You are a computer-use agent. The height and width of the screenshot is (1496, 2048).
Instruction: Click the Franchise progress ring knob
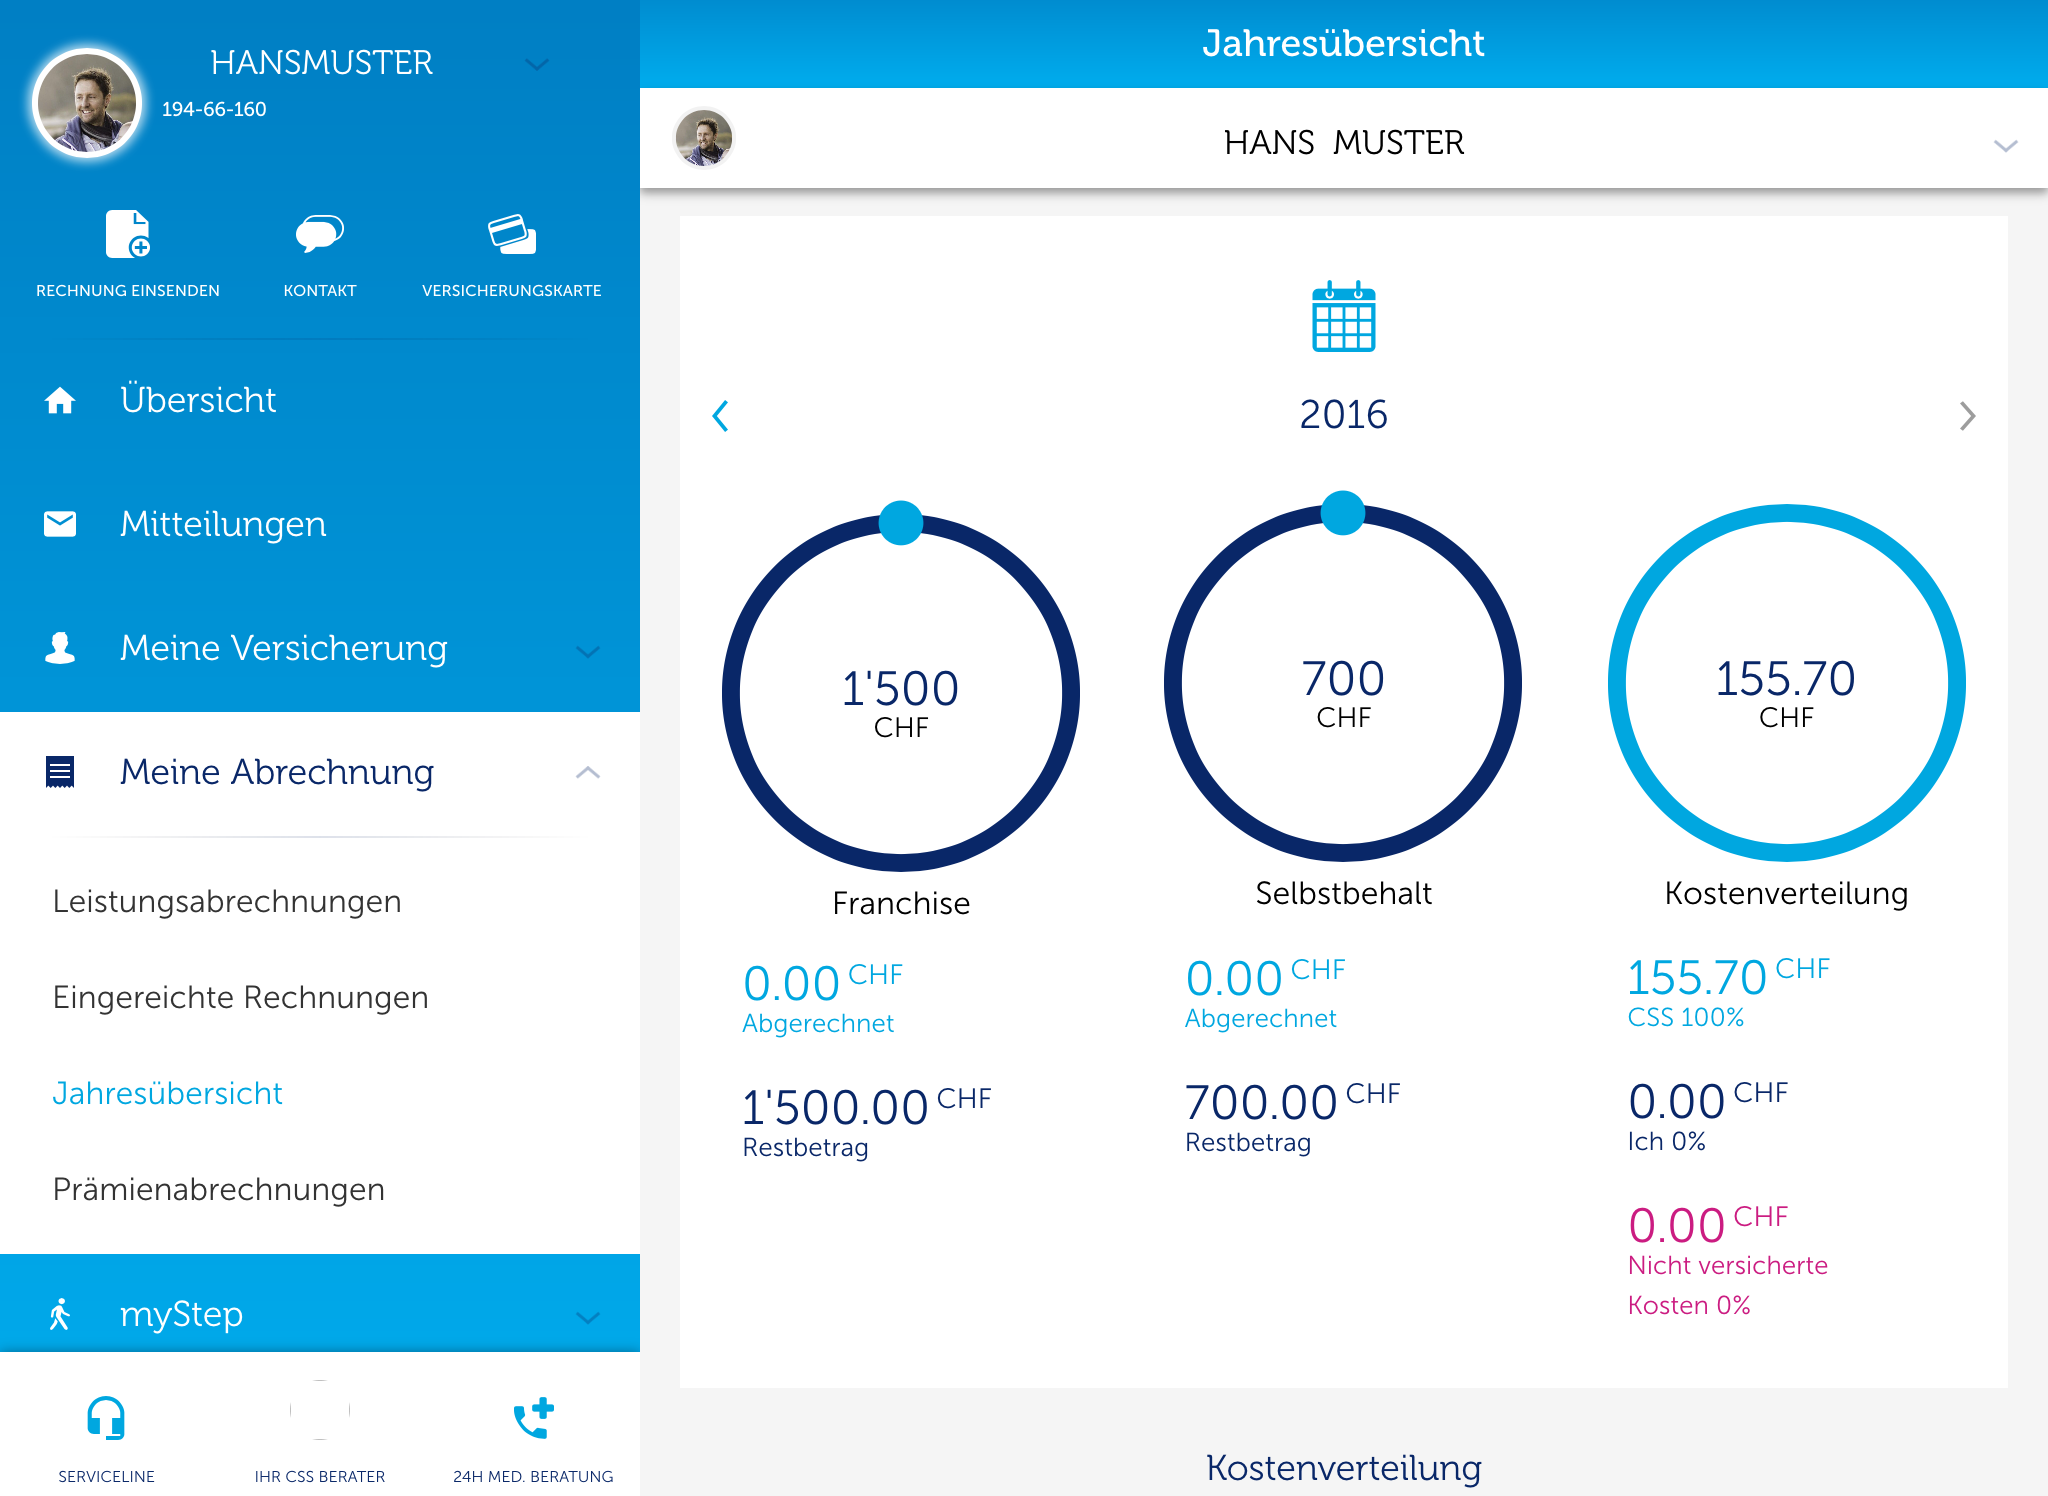click(901, 523)
